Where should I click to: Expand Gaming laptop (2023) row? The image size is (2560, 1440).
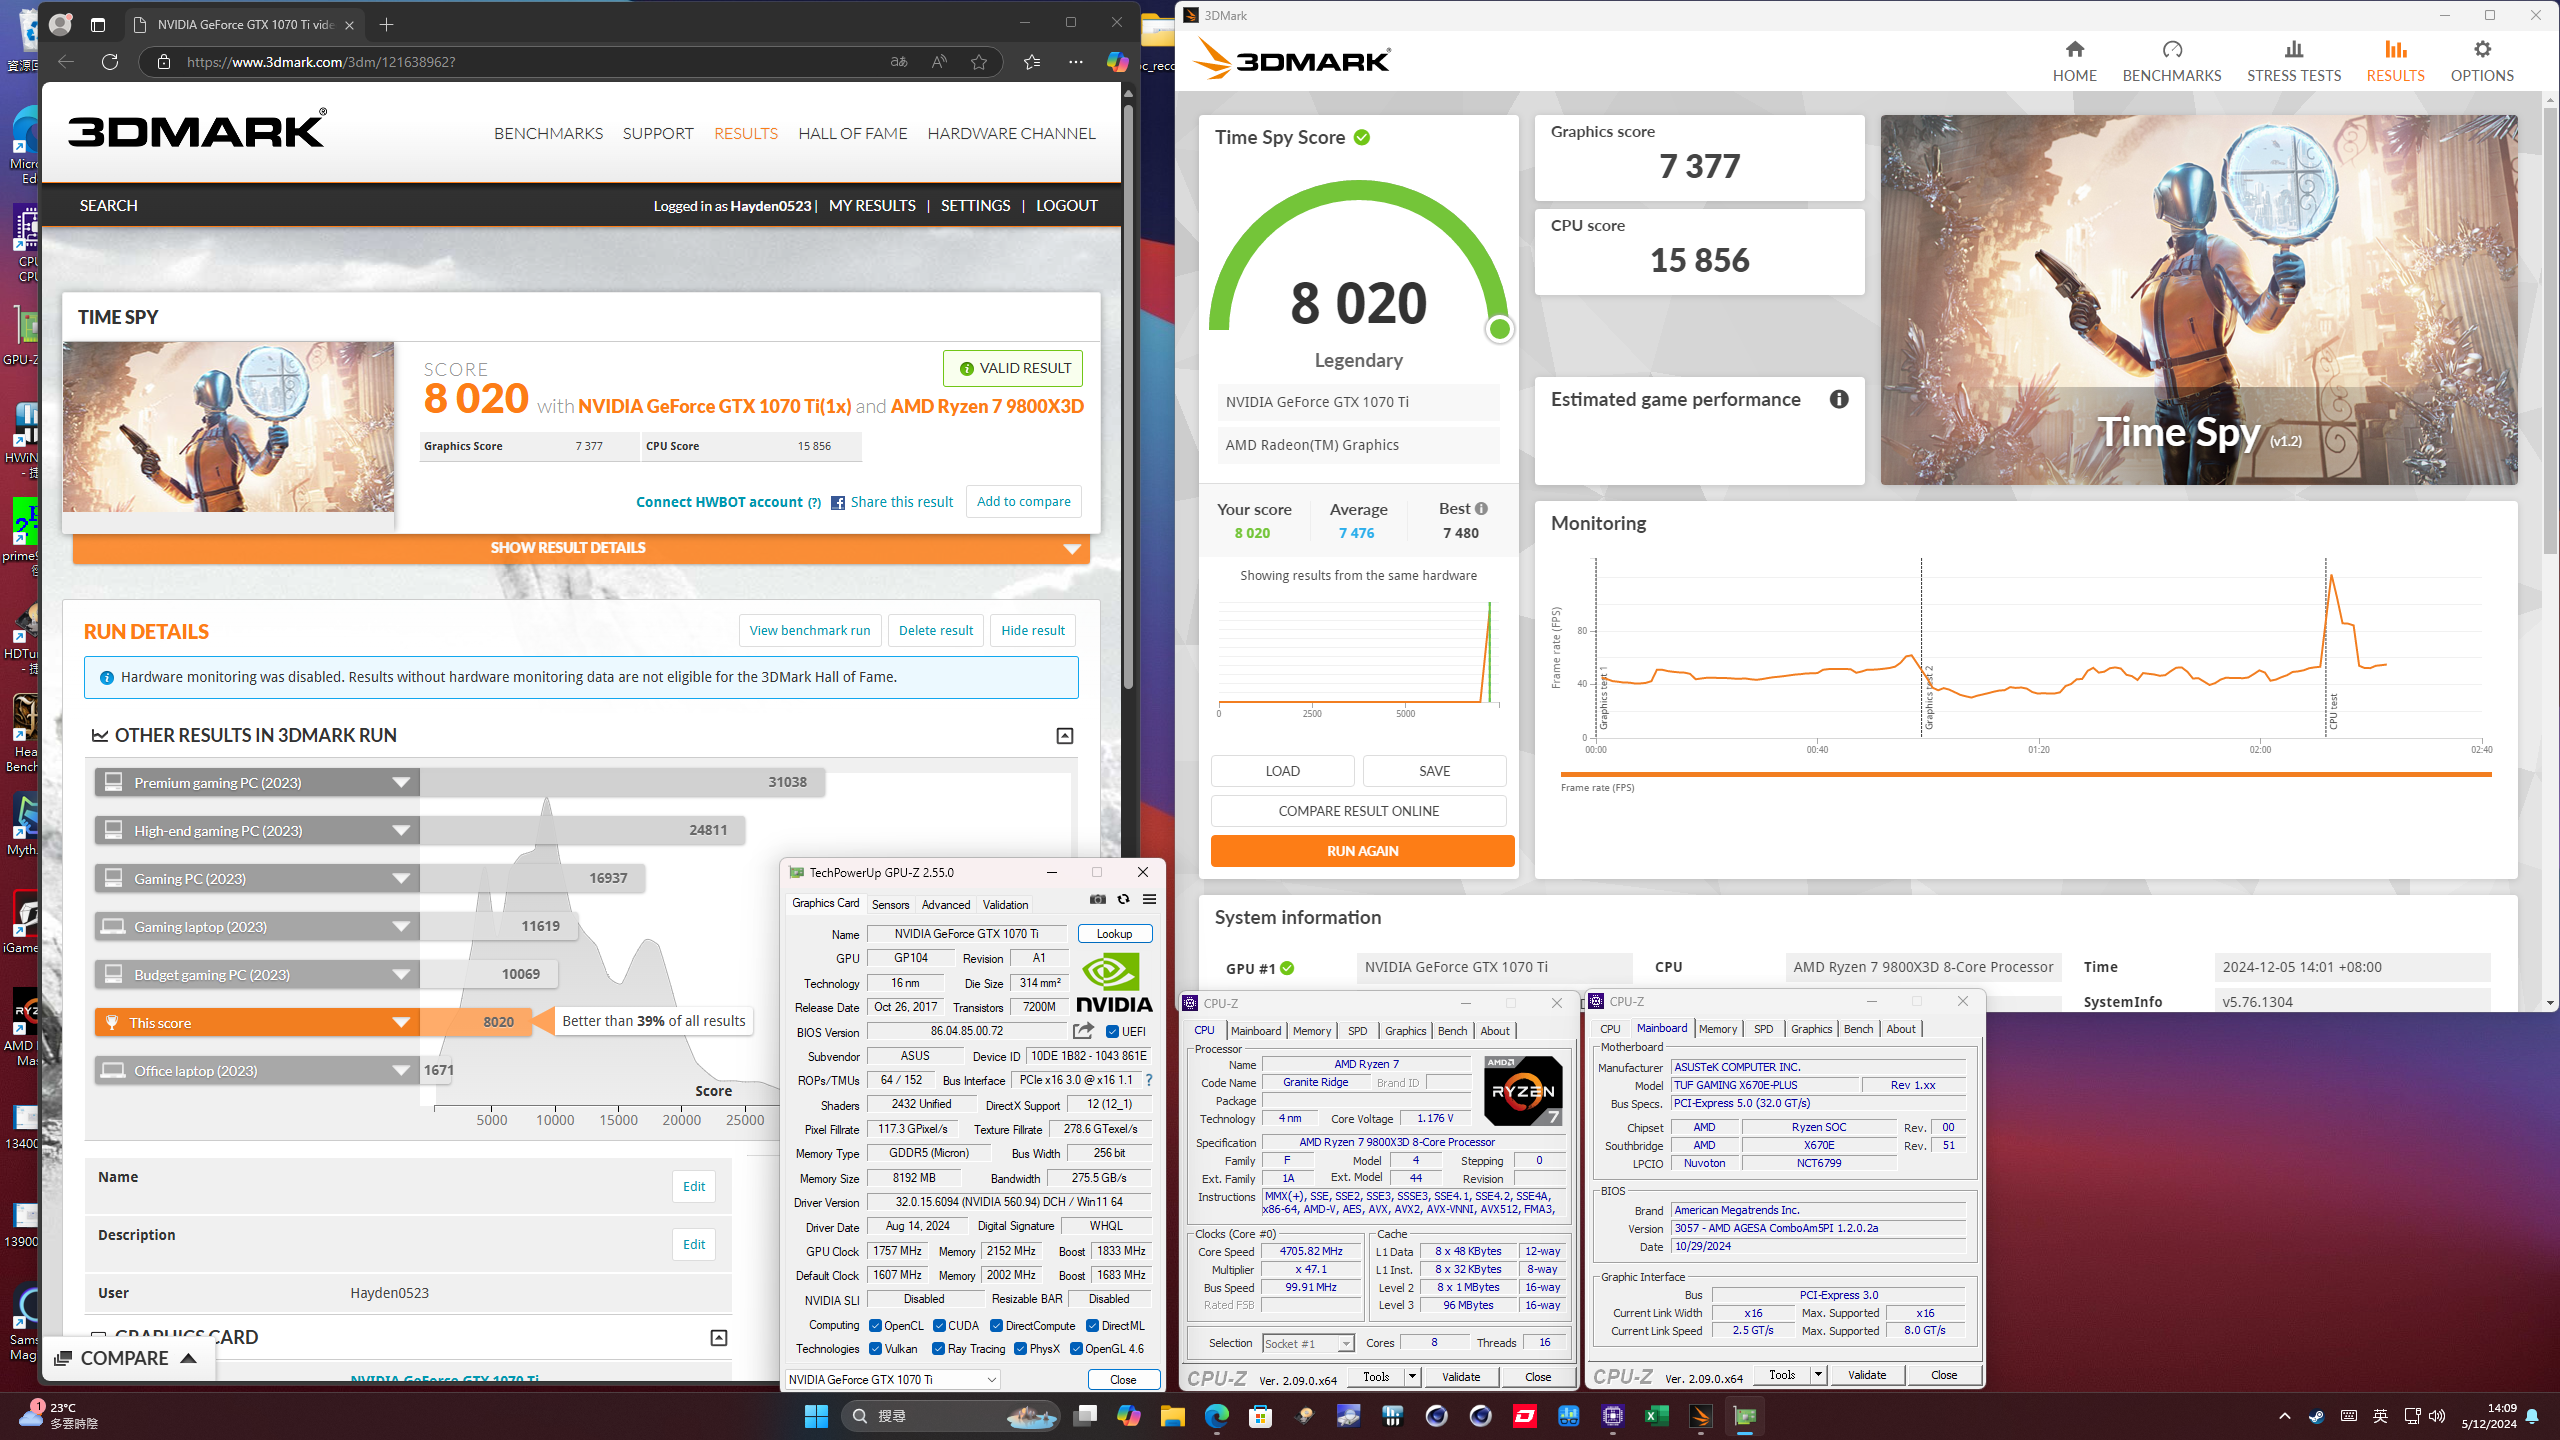[x=401, y=927]
